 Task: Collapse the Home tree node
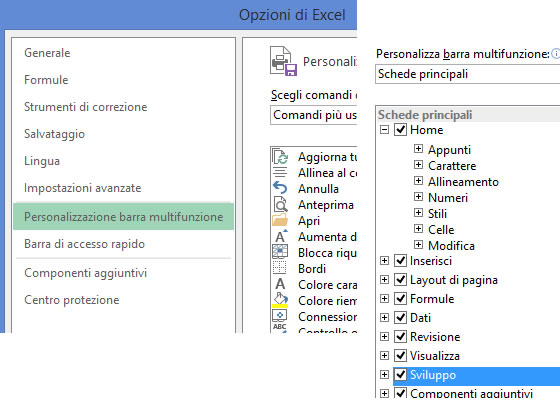[x=384, y=129]
